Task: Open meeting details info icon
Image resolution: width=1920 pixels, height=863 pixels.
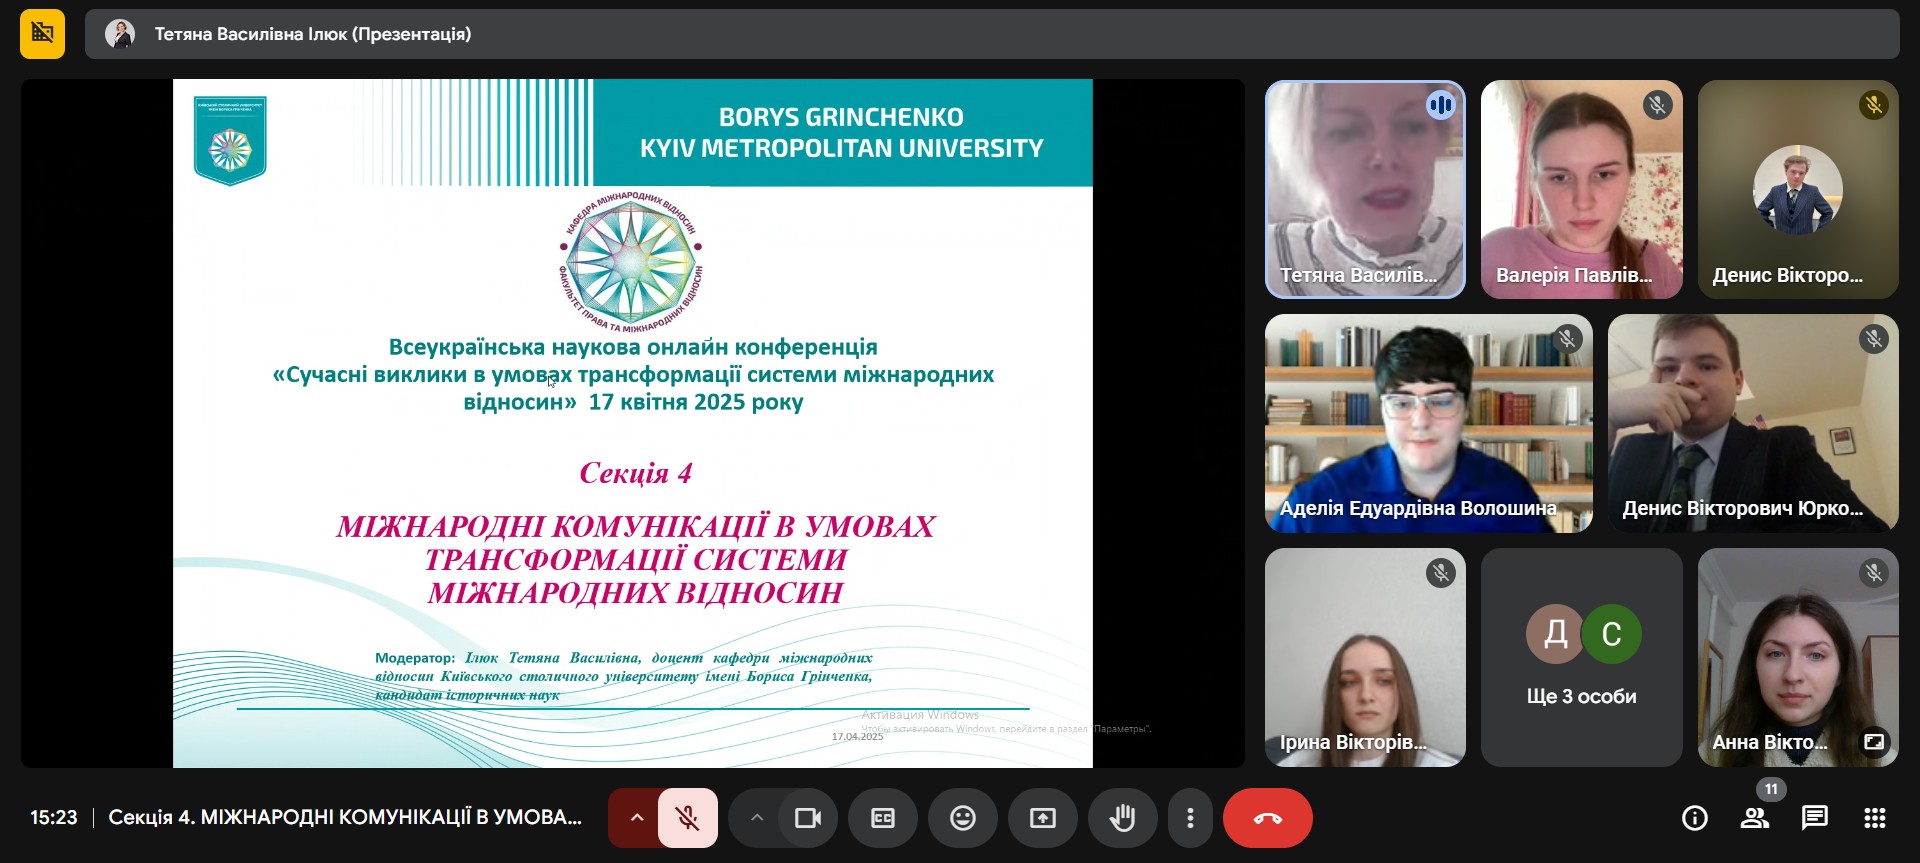Action: (1694, 818)
